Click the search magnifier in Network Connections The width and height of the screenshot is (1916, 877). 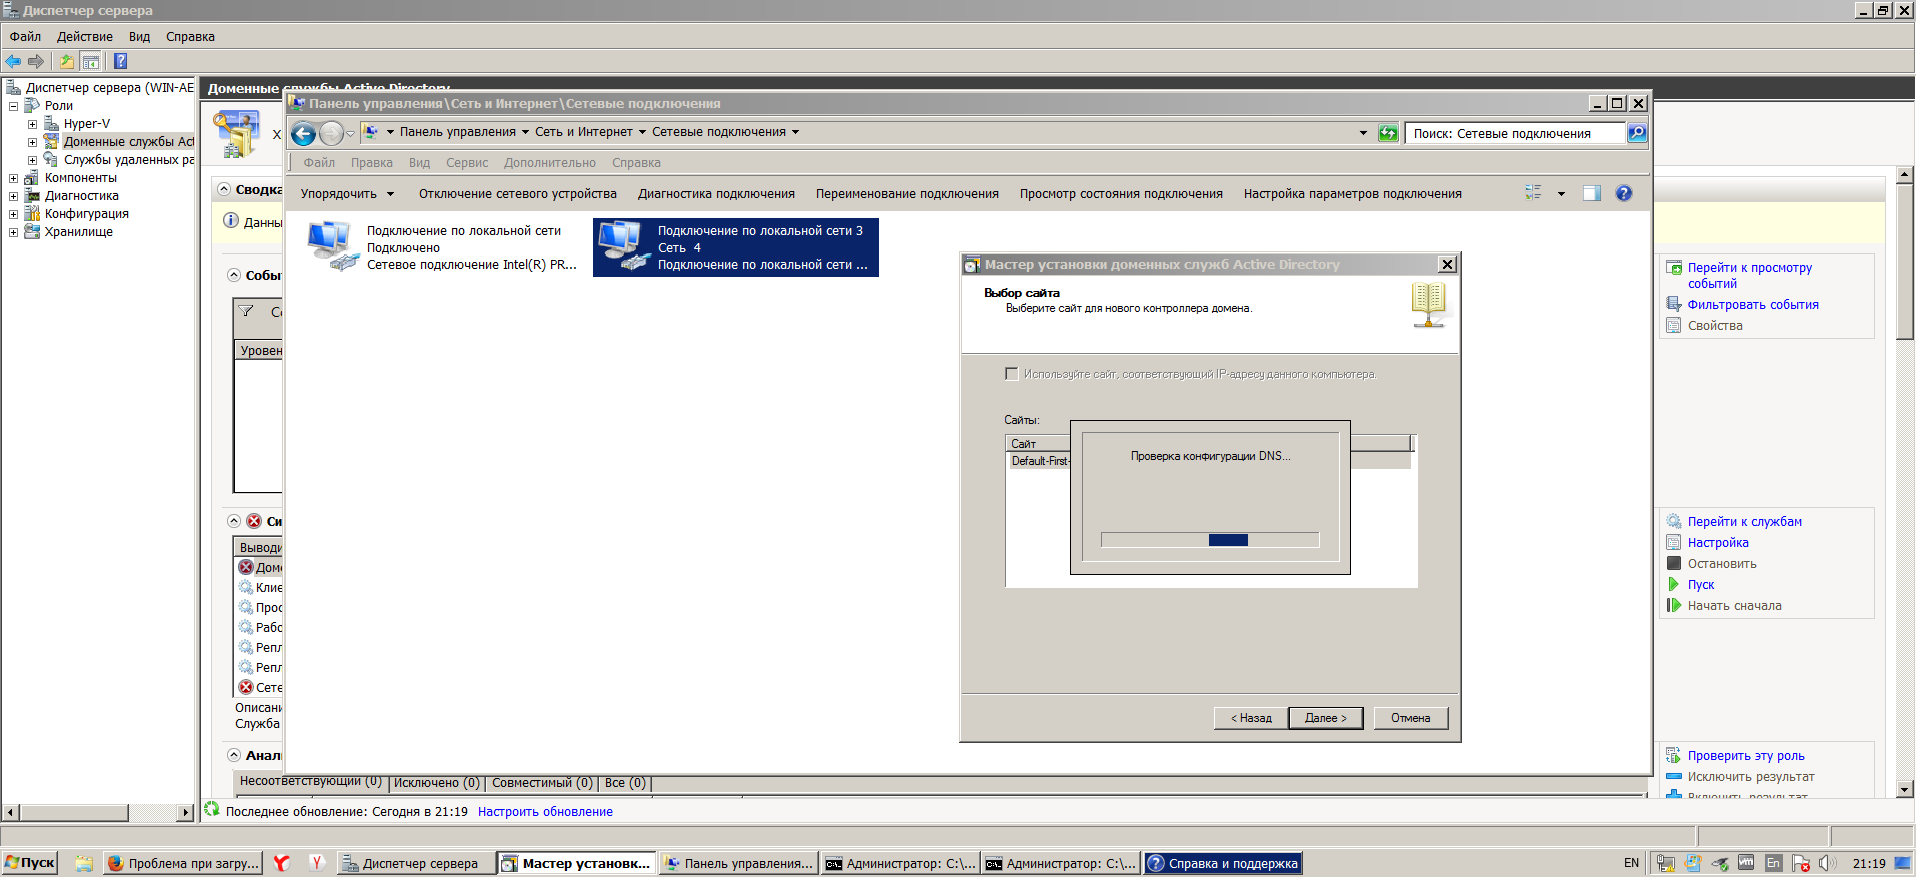(1637, 133)
